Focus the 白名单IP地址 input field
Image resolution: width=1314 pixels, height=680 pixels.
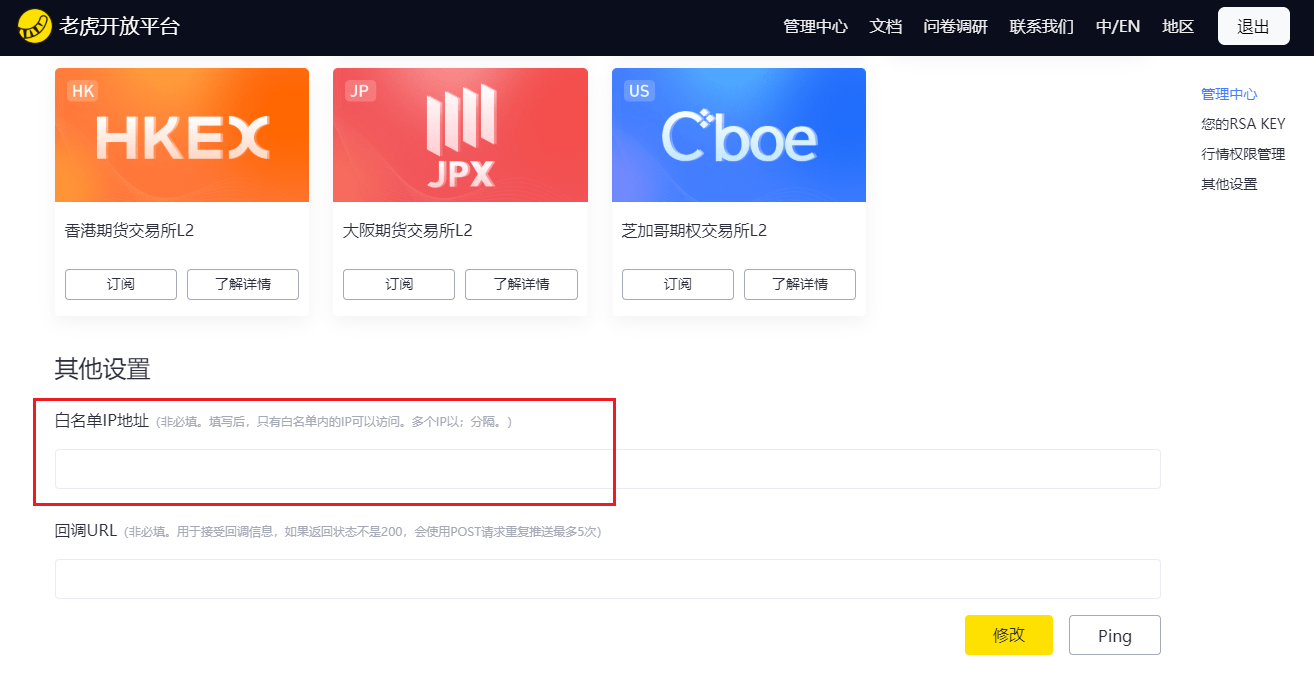(608, 469)
